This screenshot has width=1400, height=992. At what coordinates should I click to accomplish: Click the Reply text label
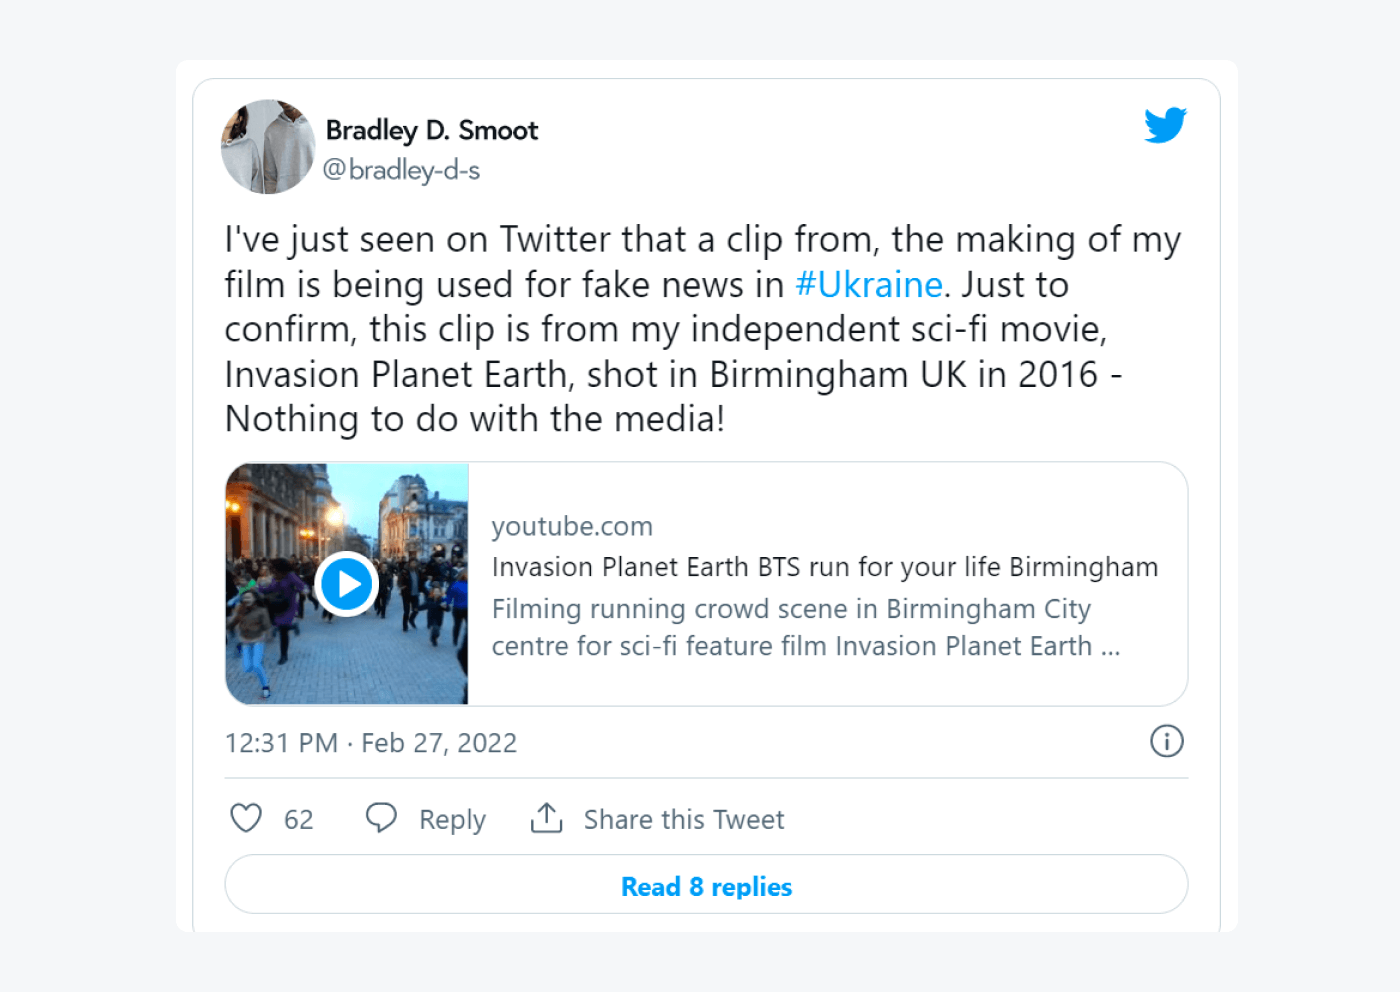452,820
